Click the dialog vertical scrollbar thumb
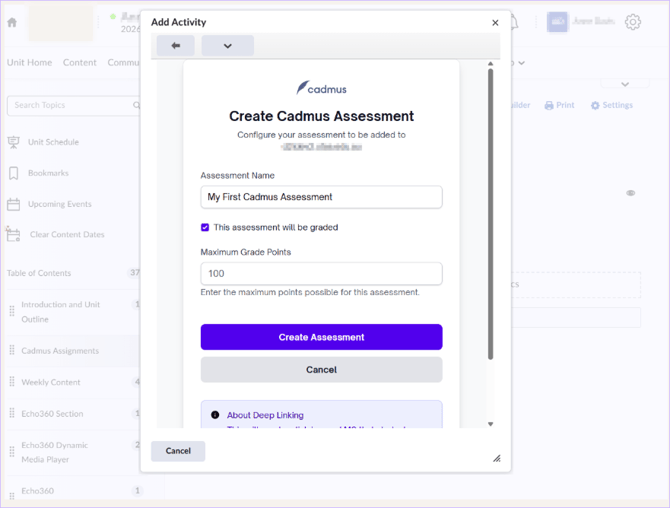670x508 pixels. (x=491, y=214)
